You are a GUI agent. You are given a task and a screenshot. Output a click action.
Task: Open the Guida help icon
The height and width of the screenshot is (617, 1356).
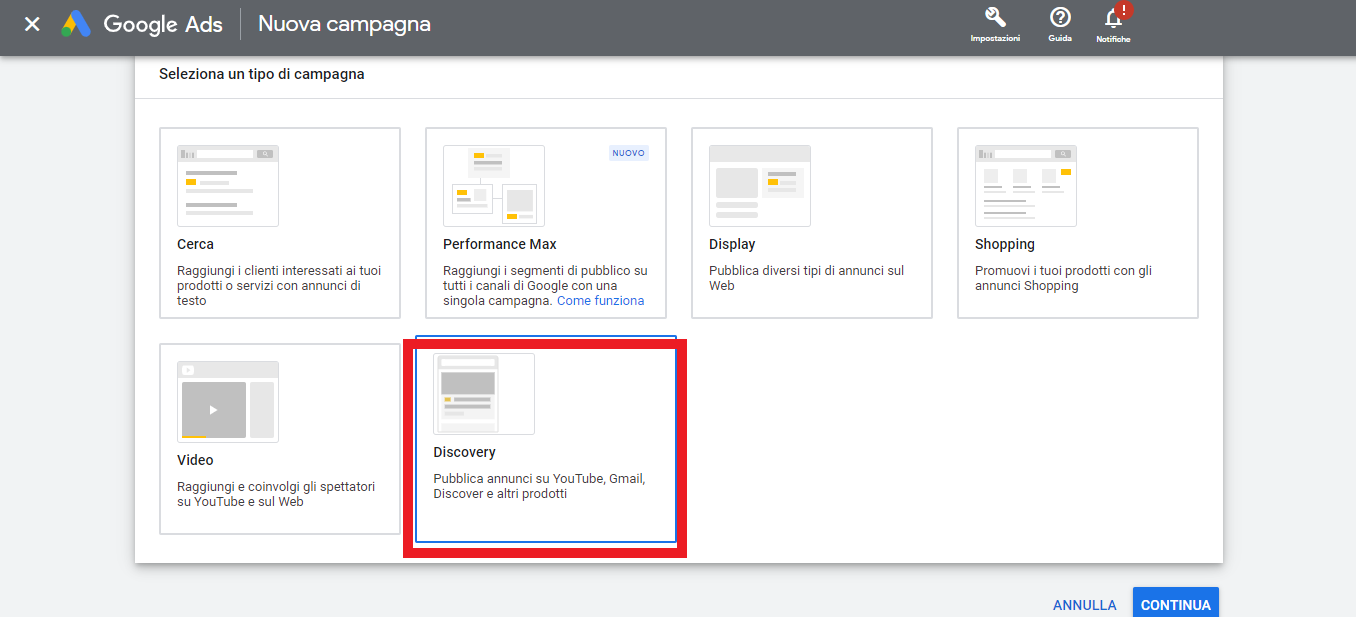pyautogui.click(x=1060, y=18)
